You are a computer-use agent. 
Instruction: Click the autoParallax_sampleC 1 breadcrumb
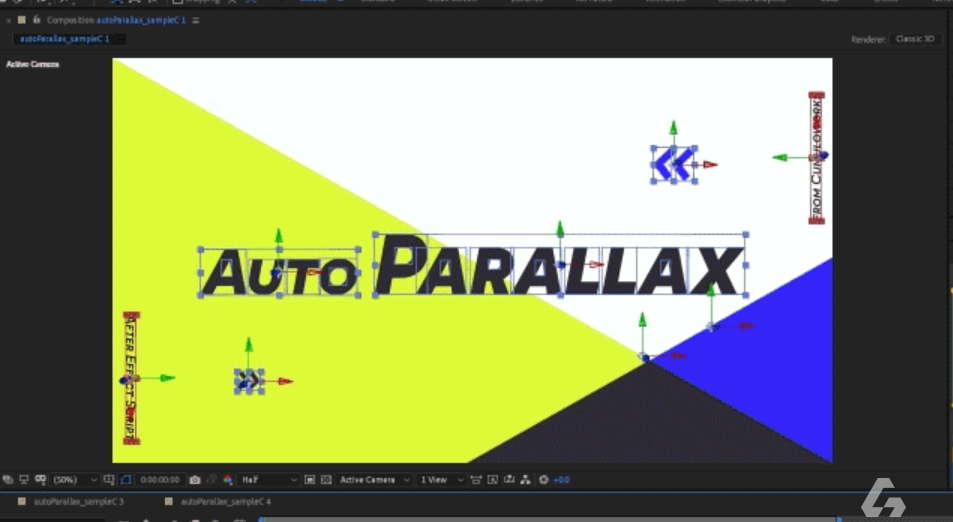tap(64, 39)
